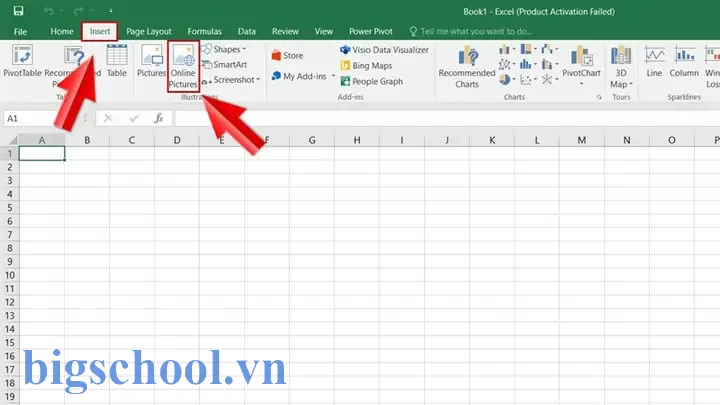Open the pie or doughnut chart dropdown
This screenshot has width=720, height=405.
[x=507, y=79]
